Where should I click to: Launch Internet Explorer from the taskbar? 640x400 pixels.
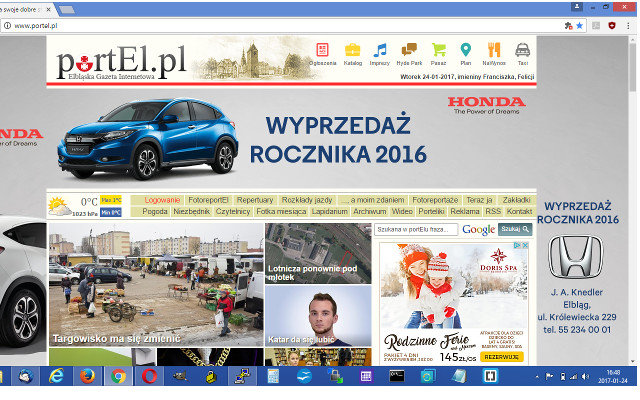(x=56, y=376)
